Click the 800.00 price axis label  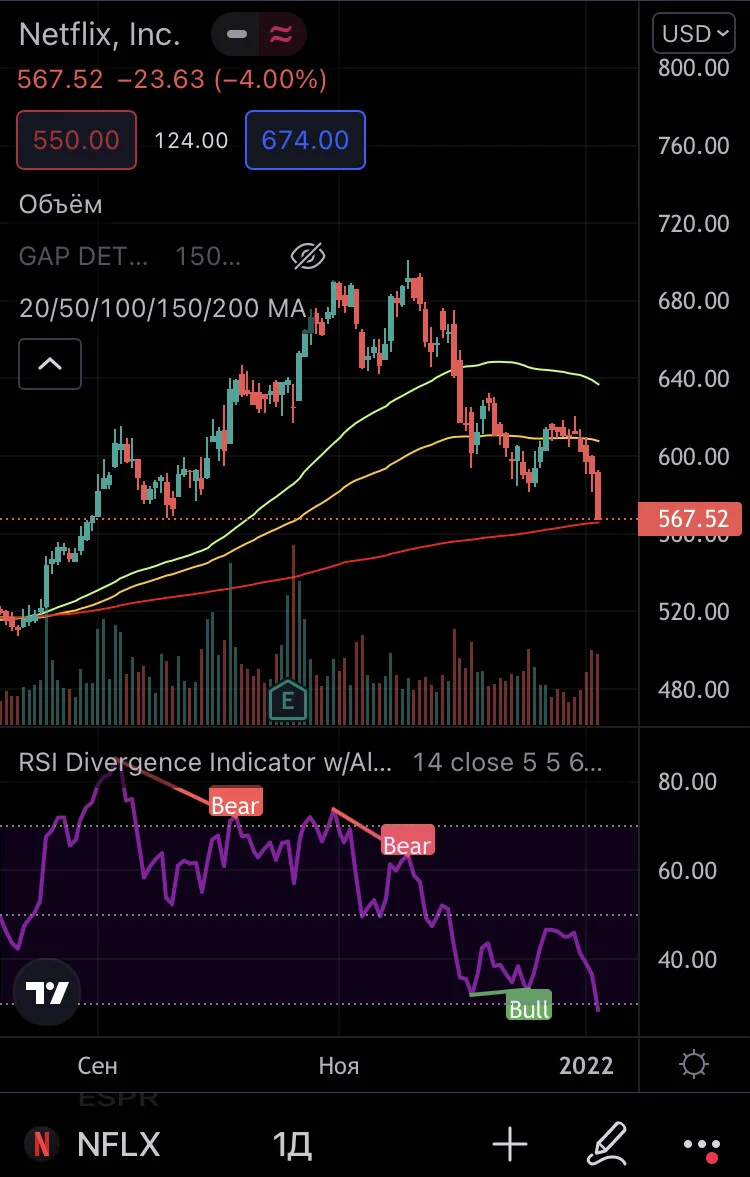pos(694,68)
